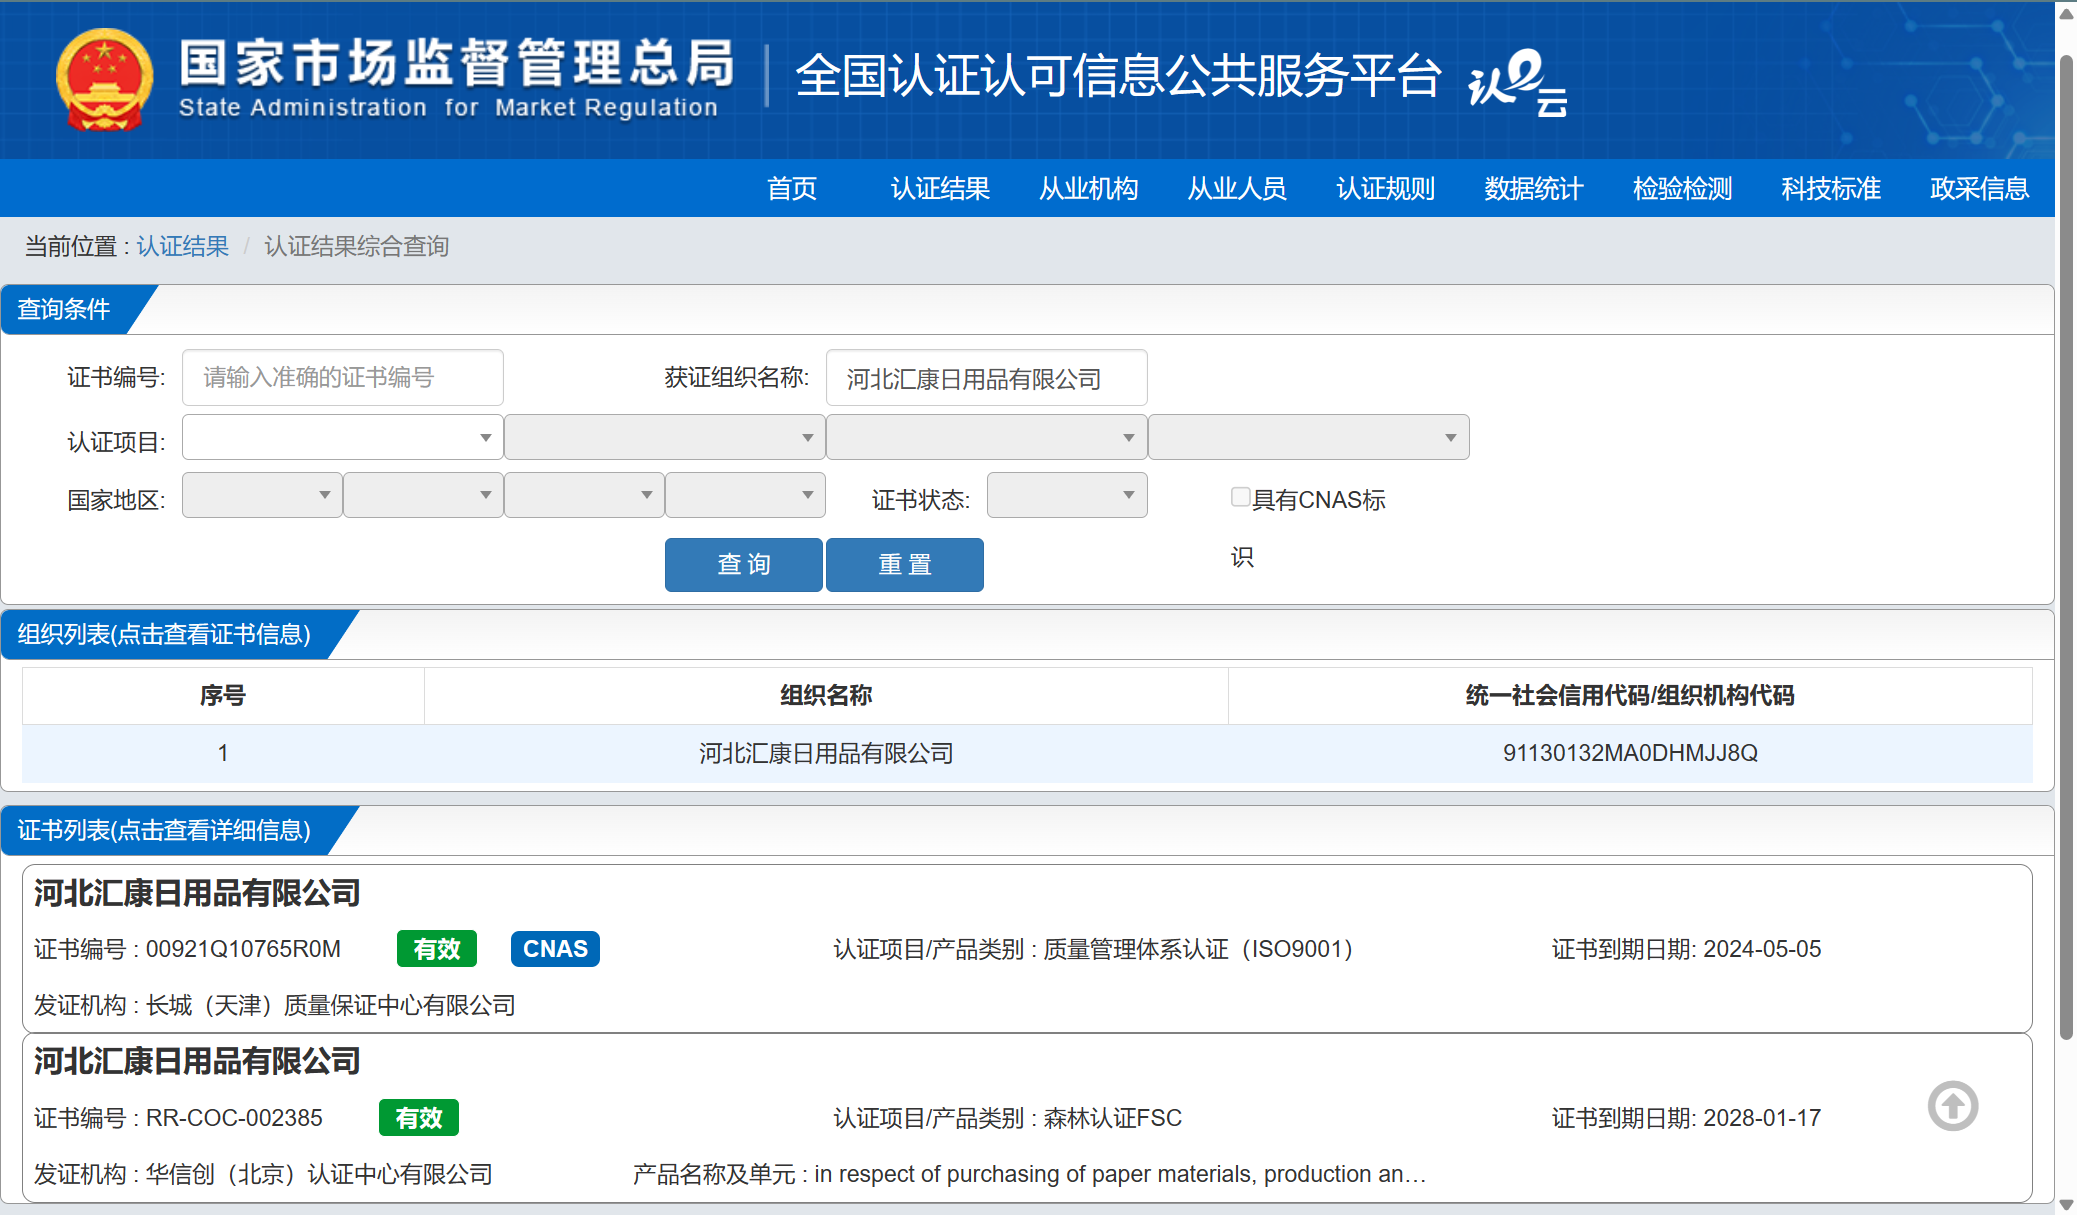Open the third 认证项目 dropdown
Screen dimensions: 2077x1215
click(x=986, y=437)
